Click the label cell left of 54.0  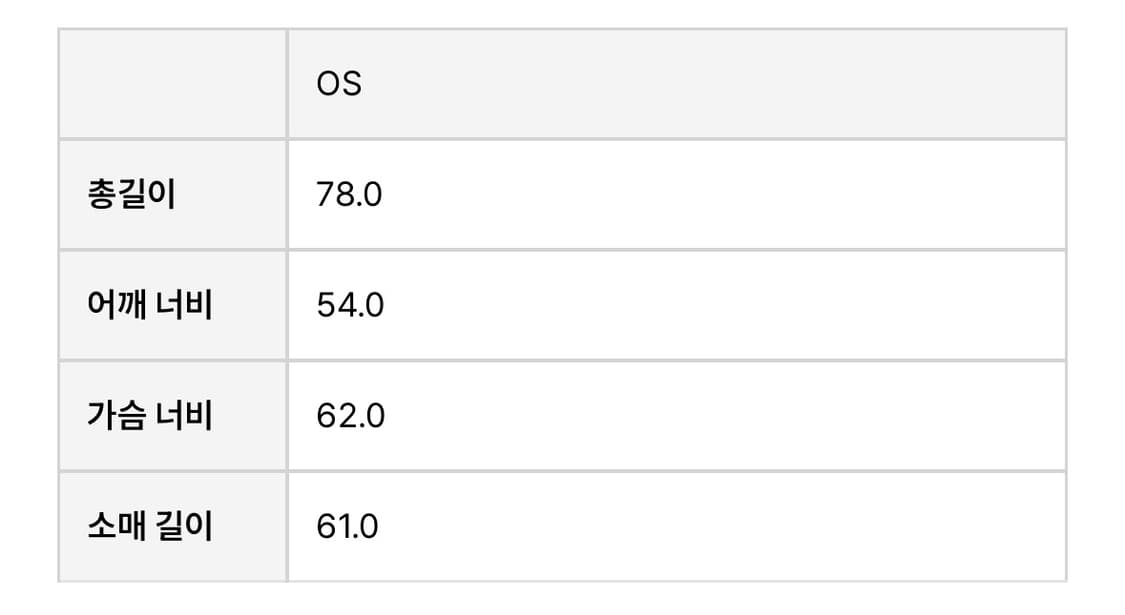[x=173, y=305]
